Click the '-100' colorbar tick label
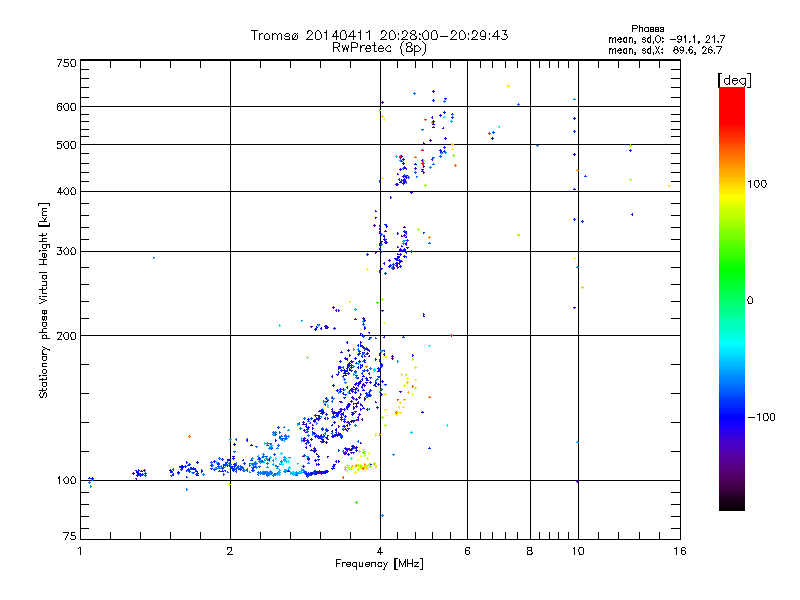 [761, 417]
